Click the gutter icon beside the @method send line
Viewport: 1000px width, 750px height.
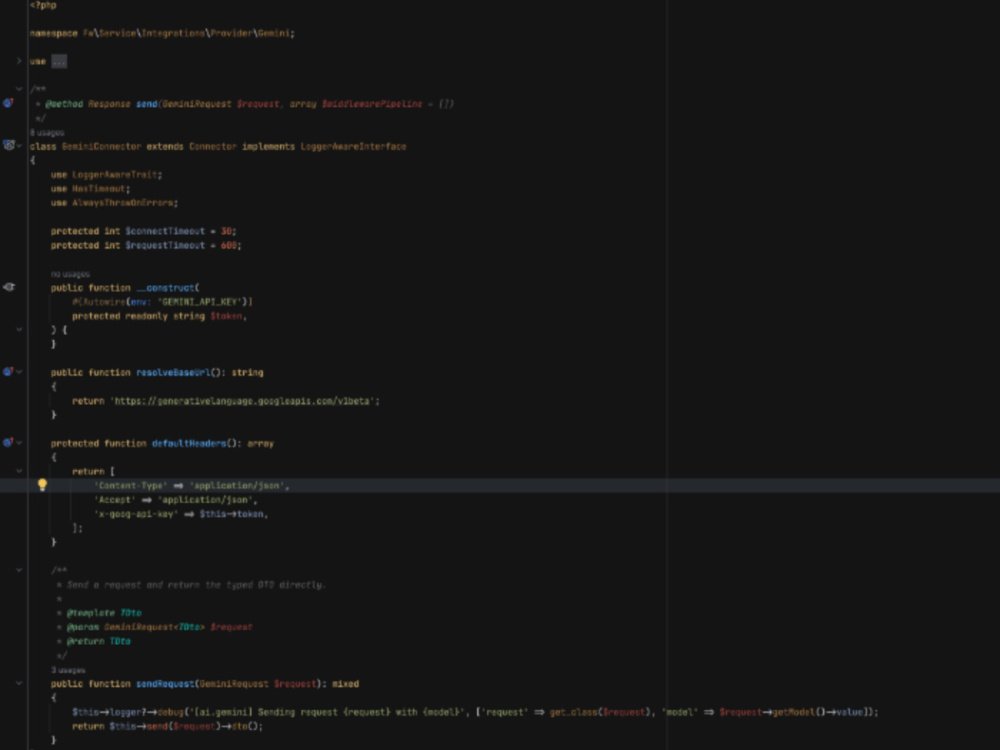point(8,103)
